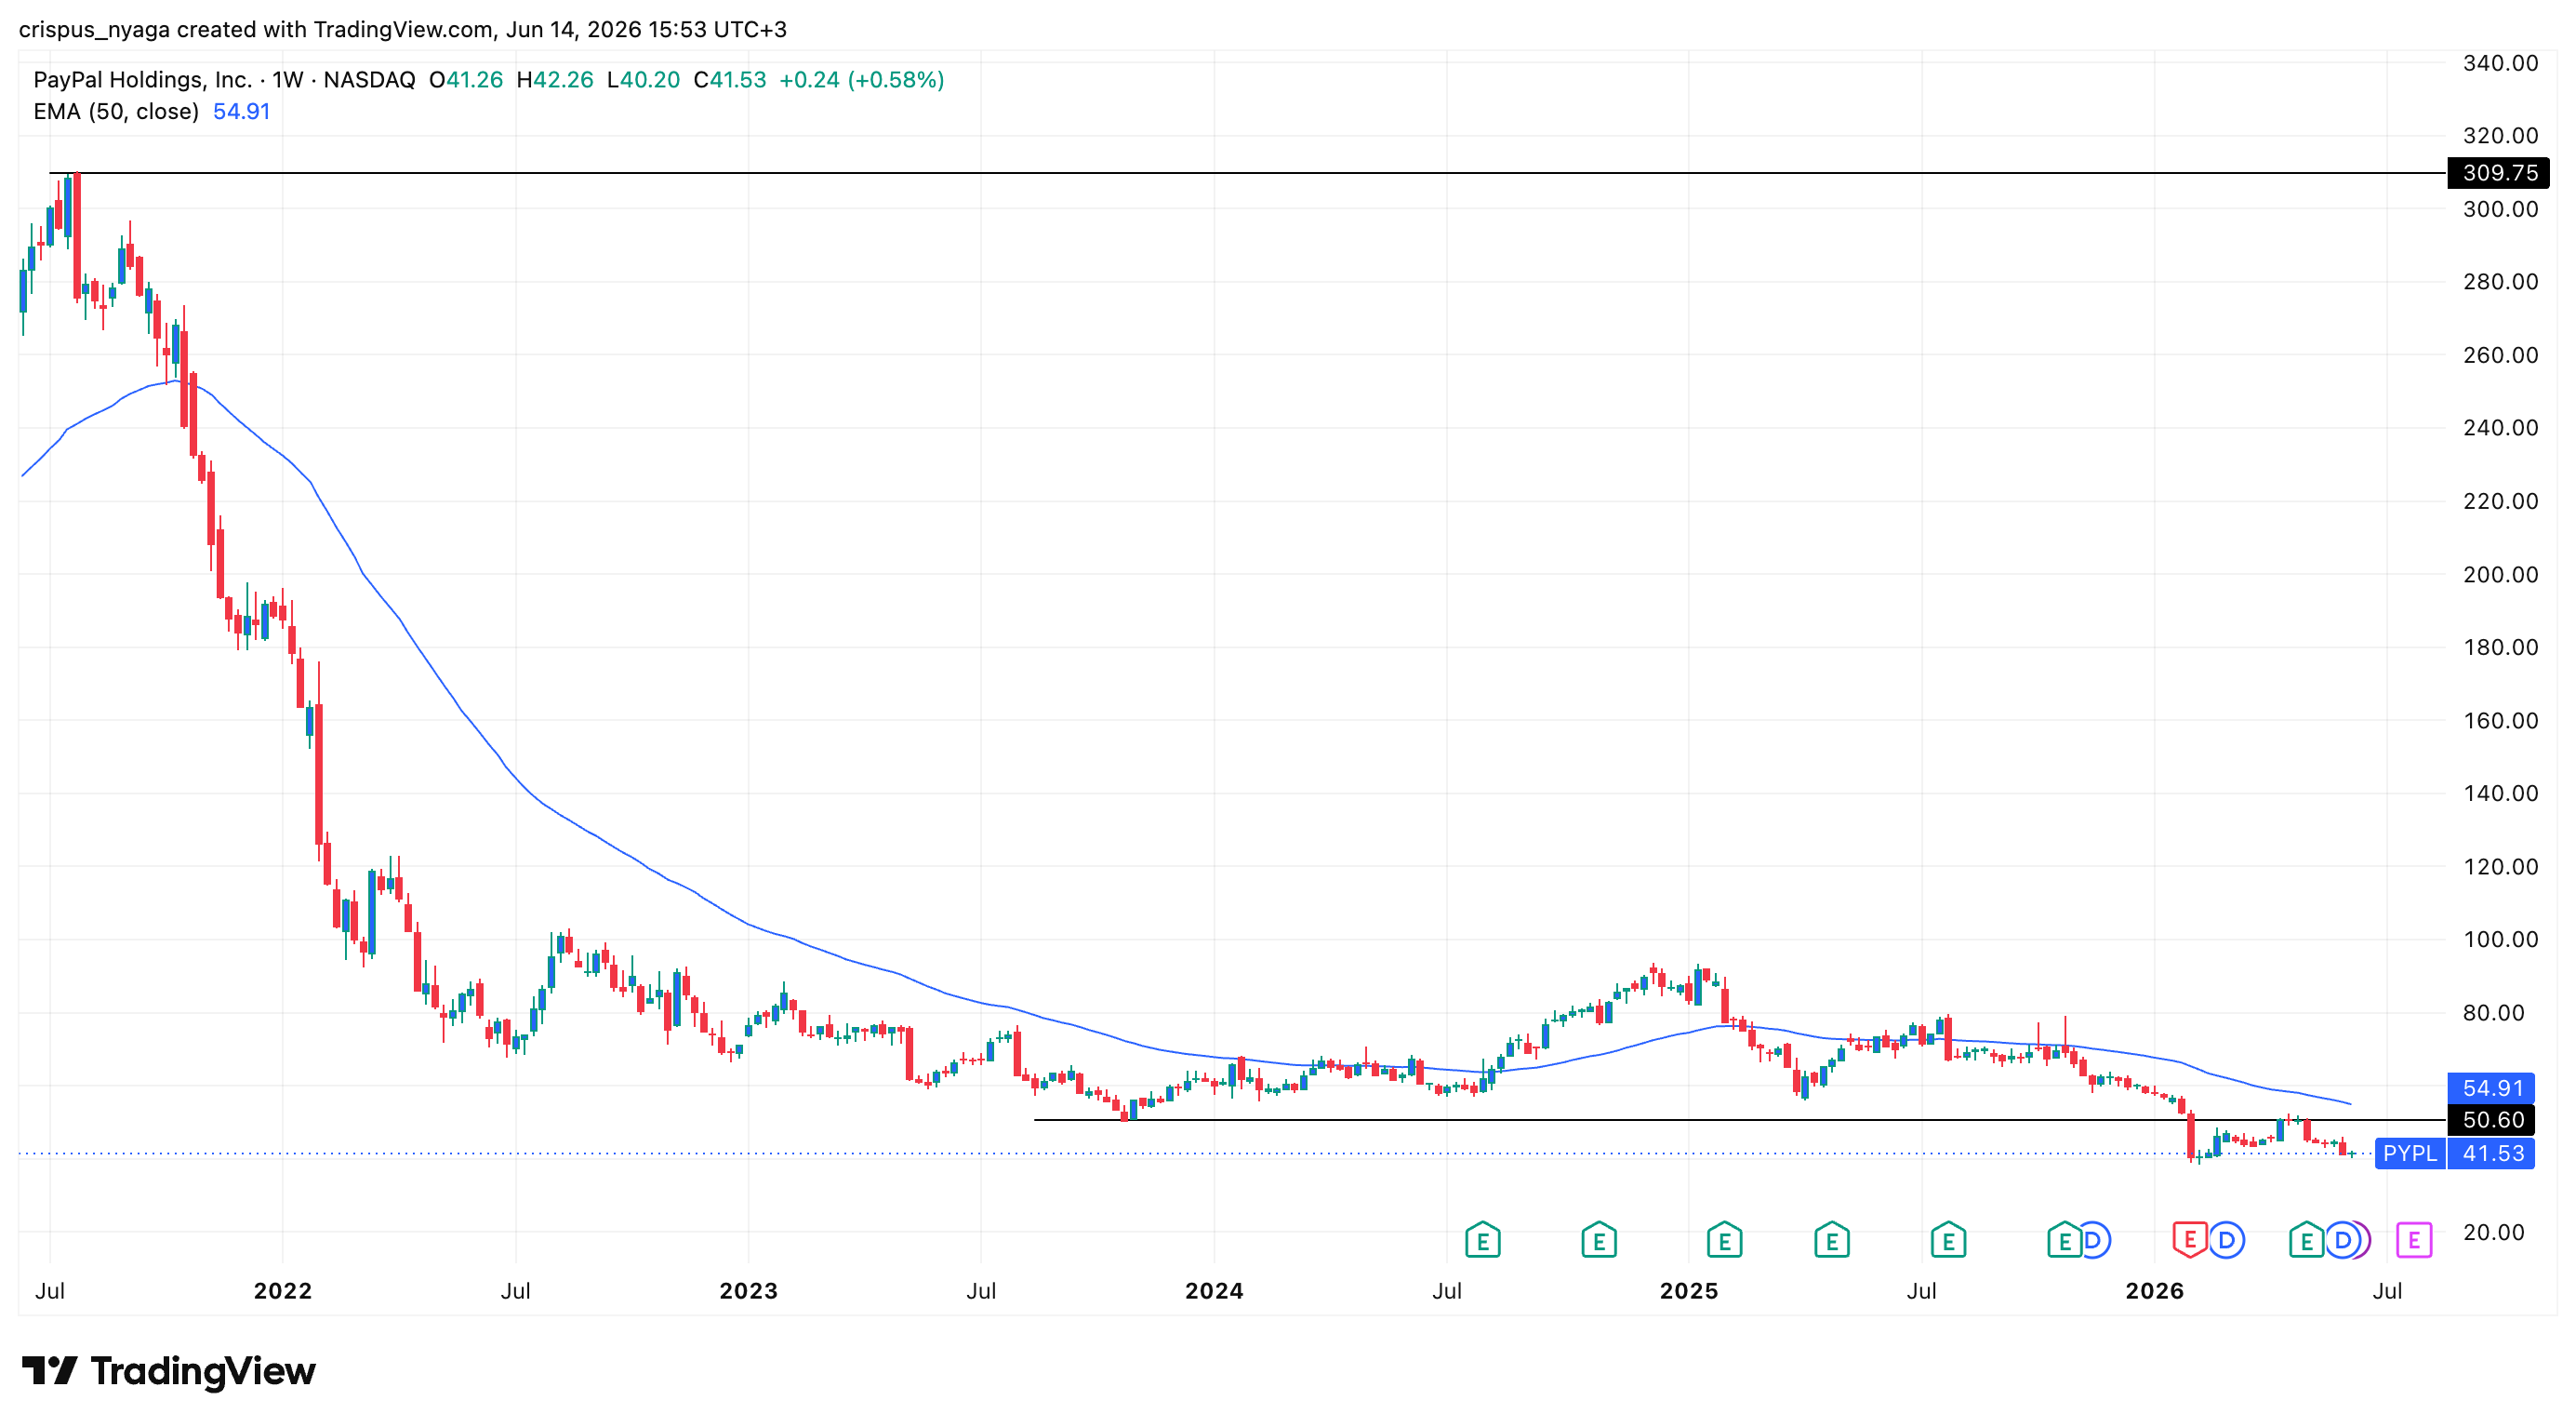Click the blue dividend D marker beside the red E
Viewport: 2576px width, 1427px height.
tap(2227, 1240)
